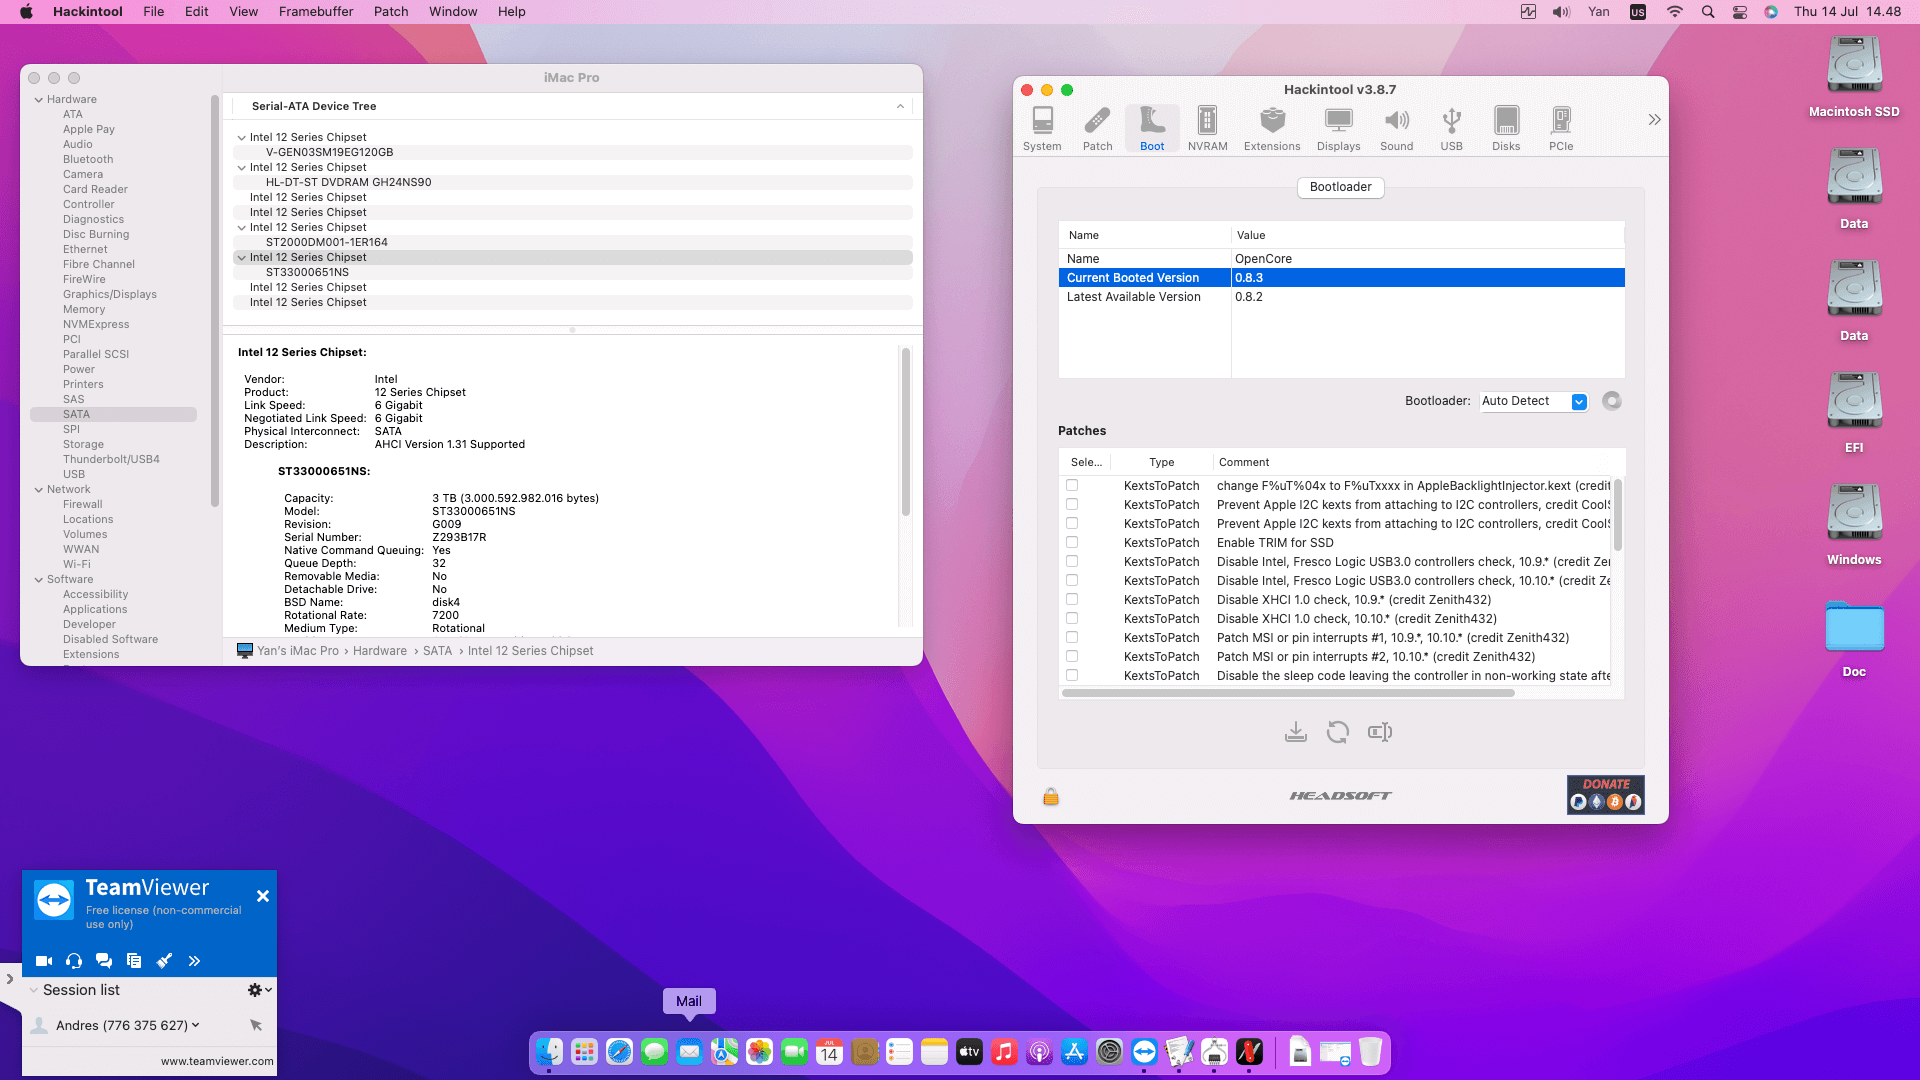
Task: Tick Disable XHCI 1.0 check 10.9 checkbox
Action: pyautogui.click(x=1072, y=600)
